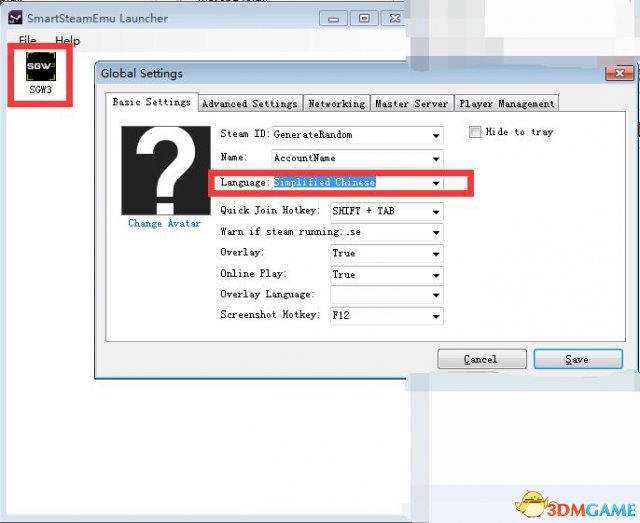
Task: Click the SmartSteamEmu Launcher title bar icon
Action: [x=14, y=18]
